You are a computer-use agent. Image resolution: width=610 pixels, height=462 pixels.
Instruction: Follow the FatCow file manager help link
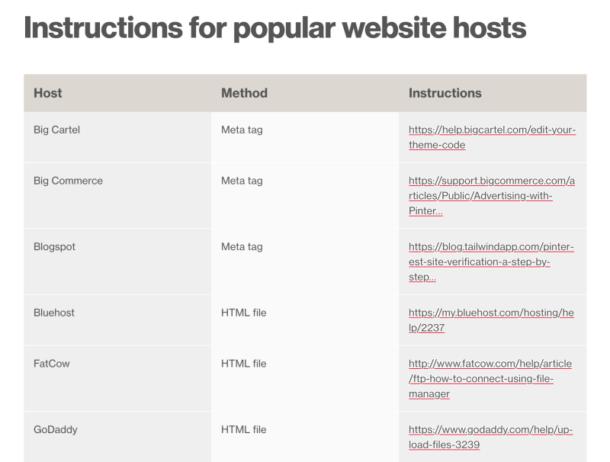491,379
